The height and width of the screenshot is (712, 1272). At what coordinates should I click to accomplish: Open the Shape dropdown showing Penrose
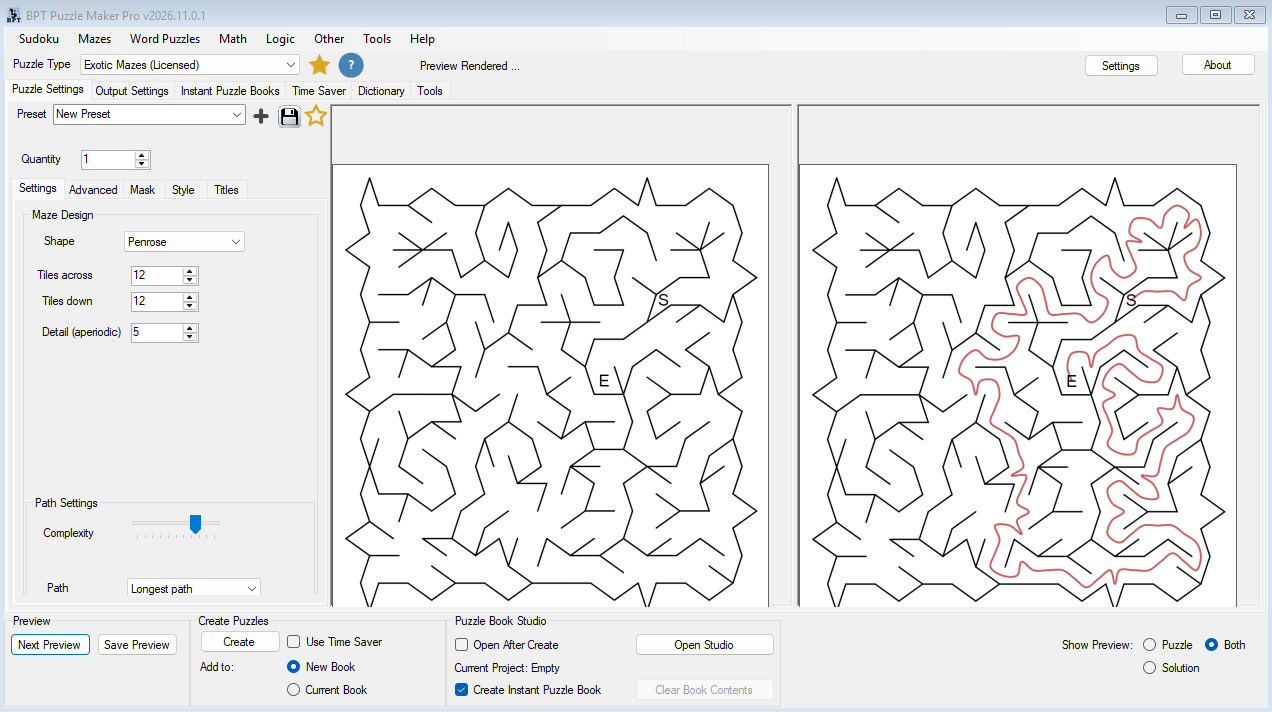(x=184, y=242)
